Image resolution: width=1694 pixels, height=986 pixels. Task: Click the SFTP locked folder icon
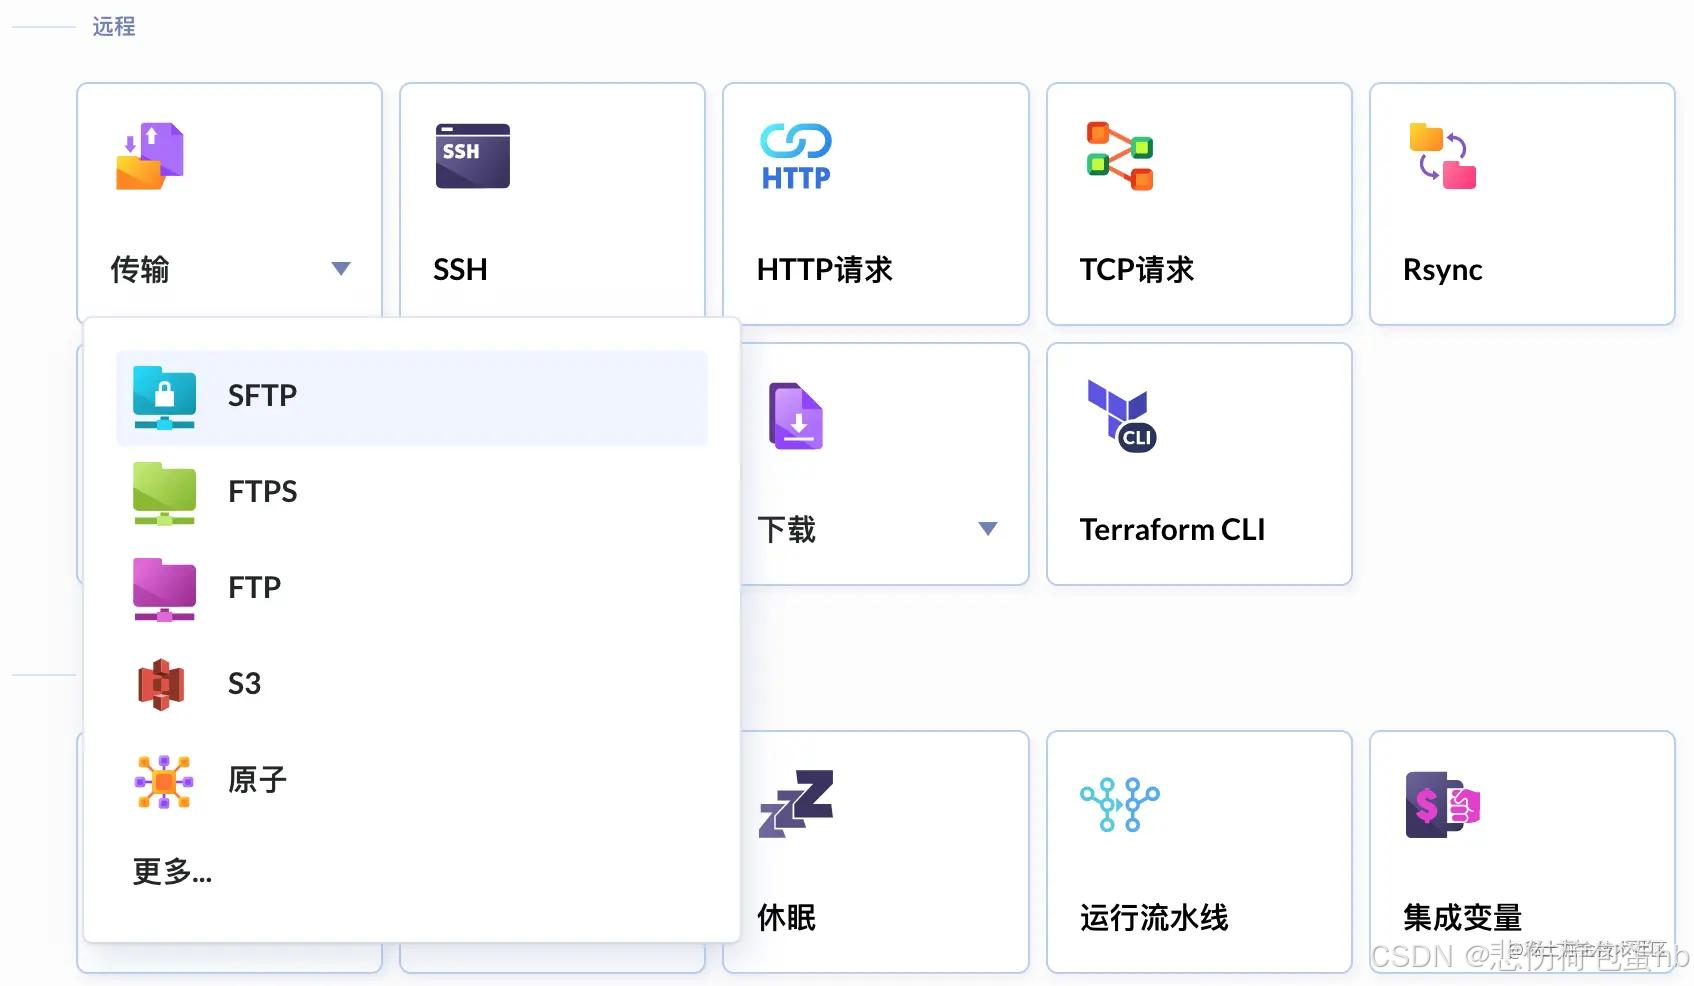[x=164, y=397]
